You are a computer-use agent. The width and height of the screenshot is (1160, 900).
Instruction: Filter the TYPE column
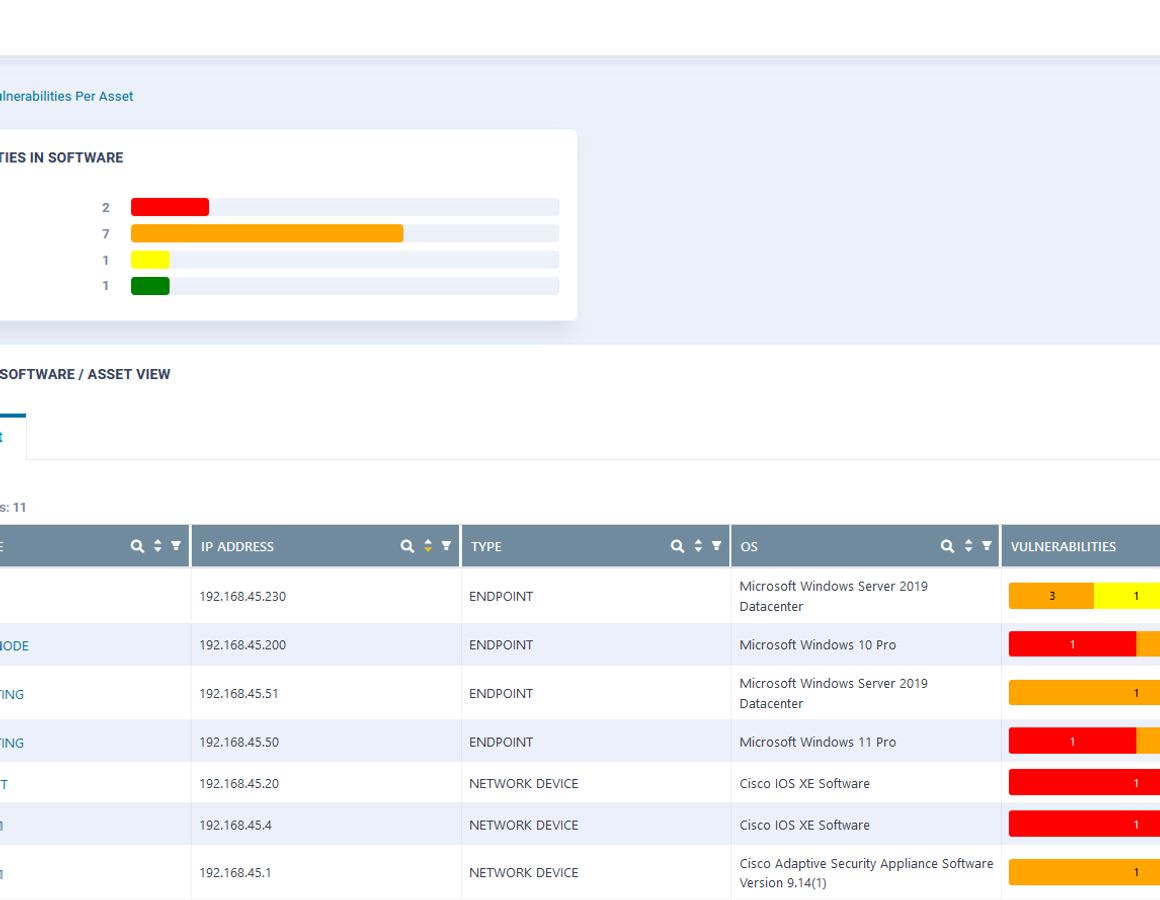[x=716, y=546]
